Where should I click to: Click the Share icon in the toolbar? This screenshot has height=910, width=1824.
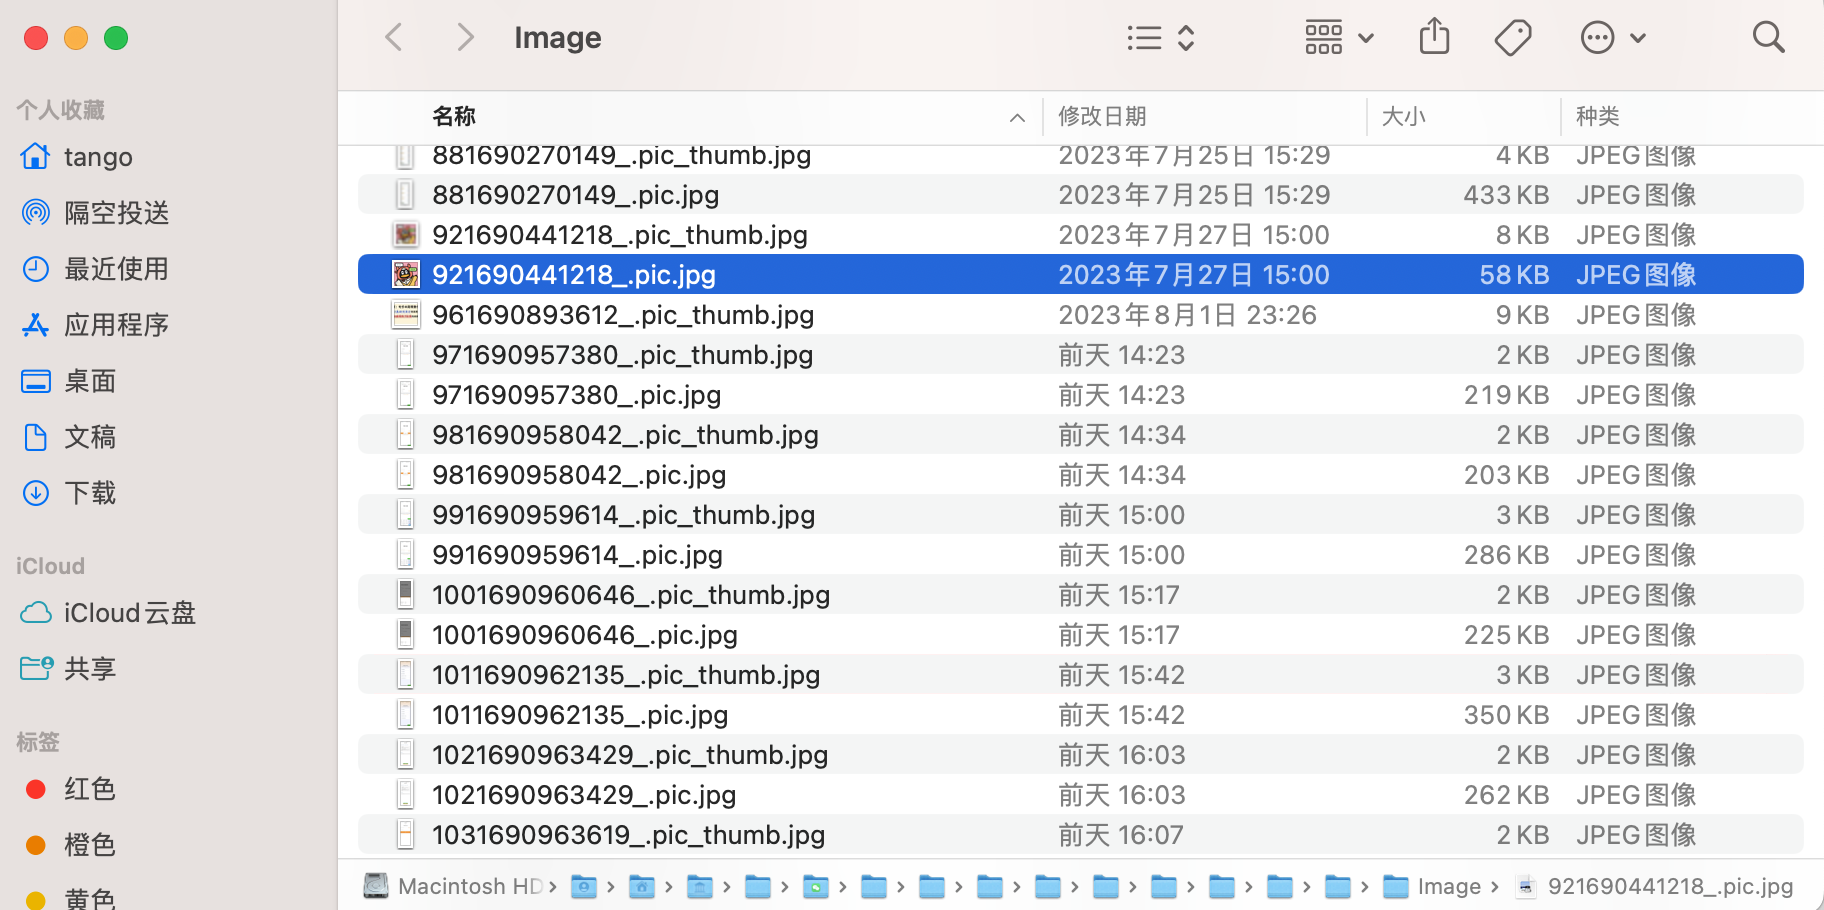[x=1434, y=38]
